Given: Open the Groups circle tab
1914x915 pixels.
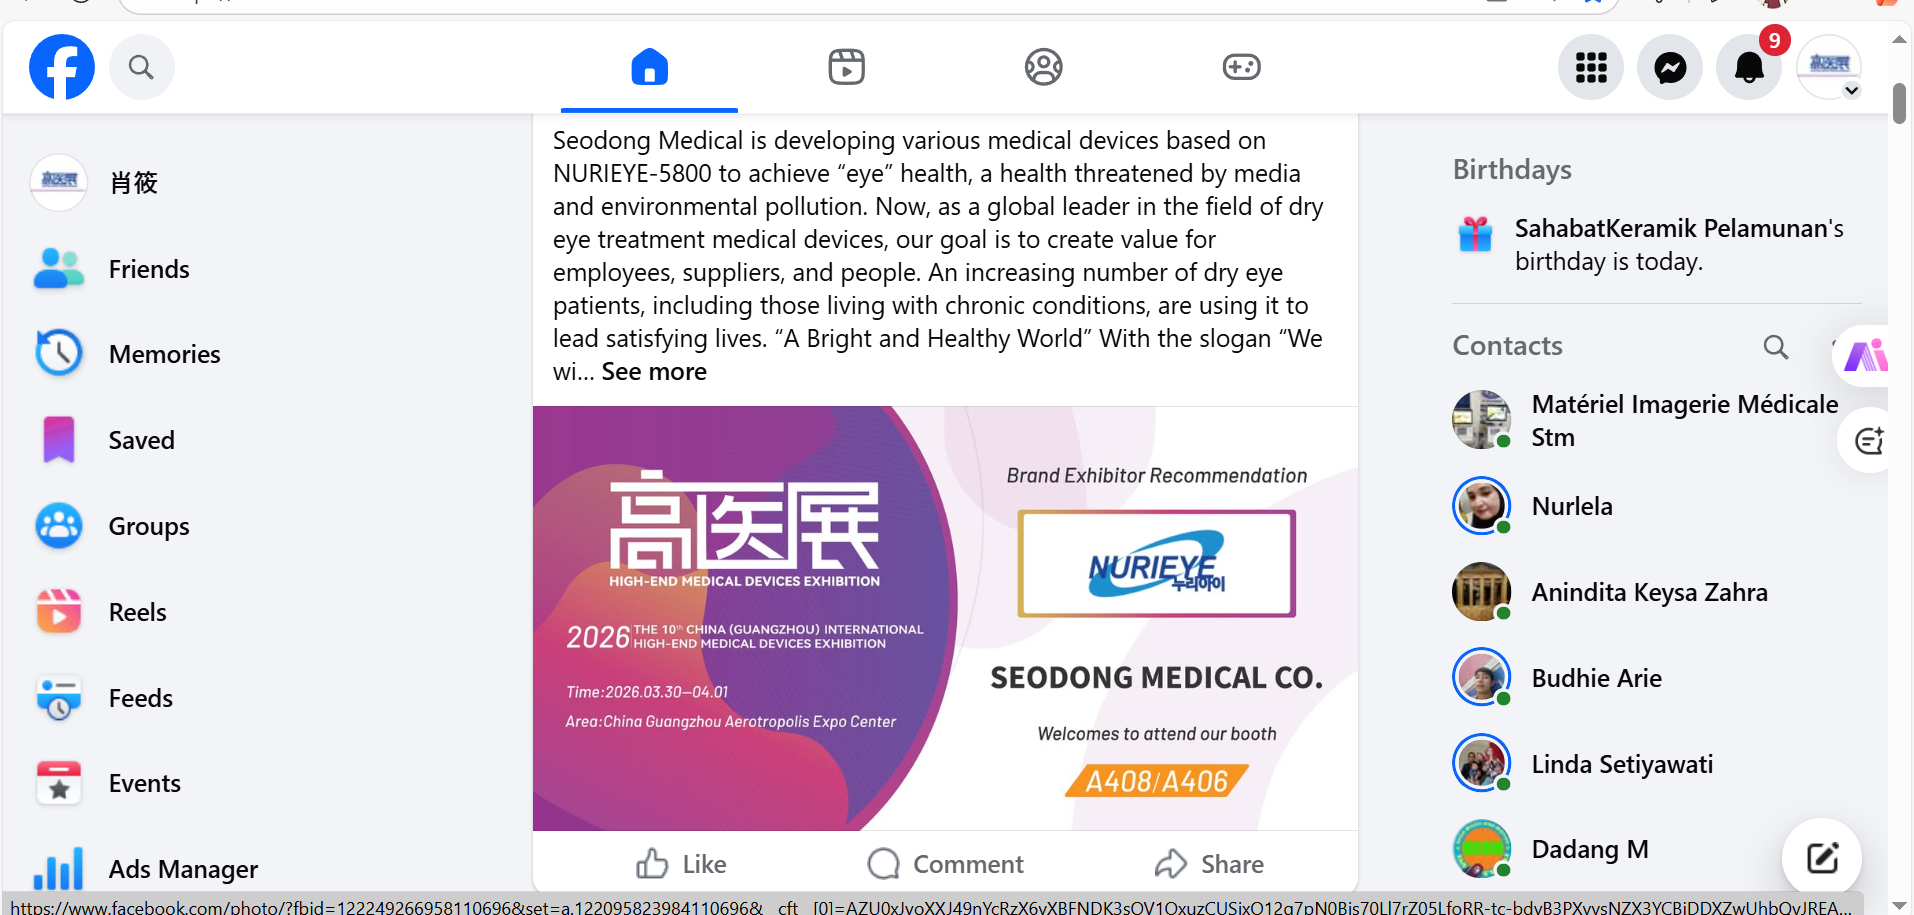Looking at the screenshot, I should [1043, 67].
